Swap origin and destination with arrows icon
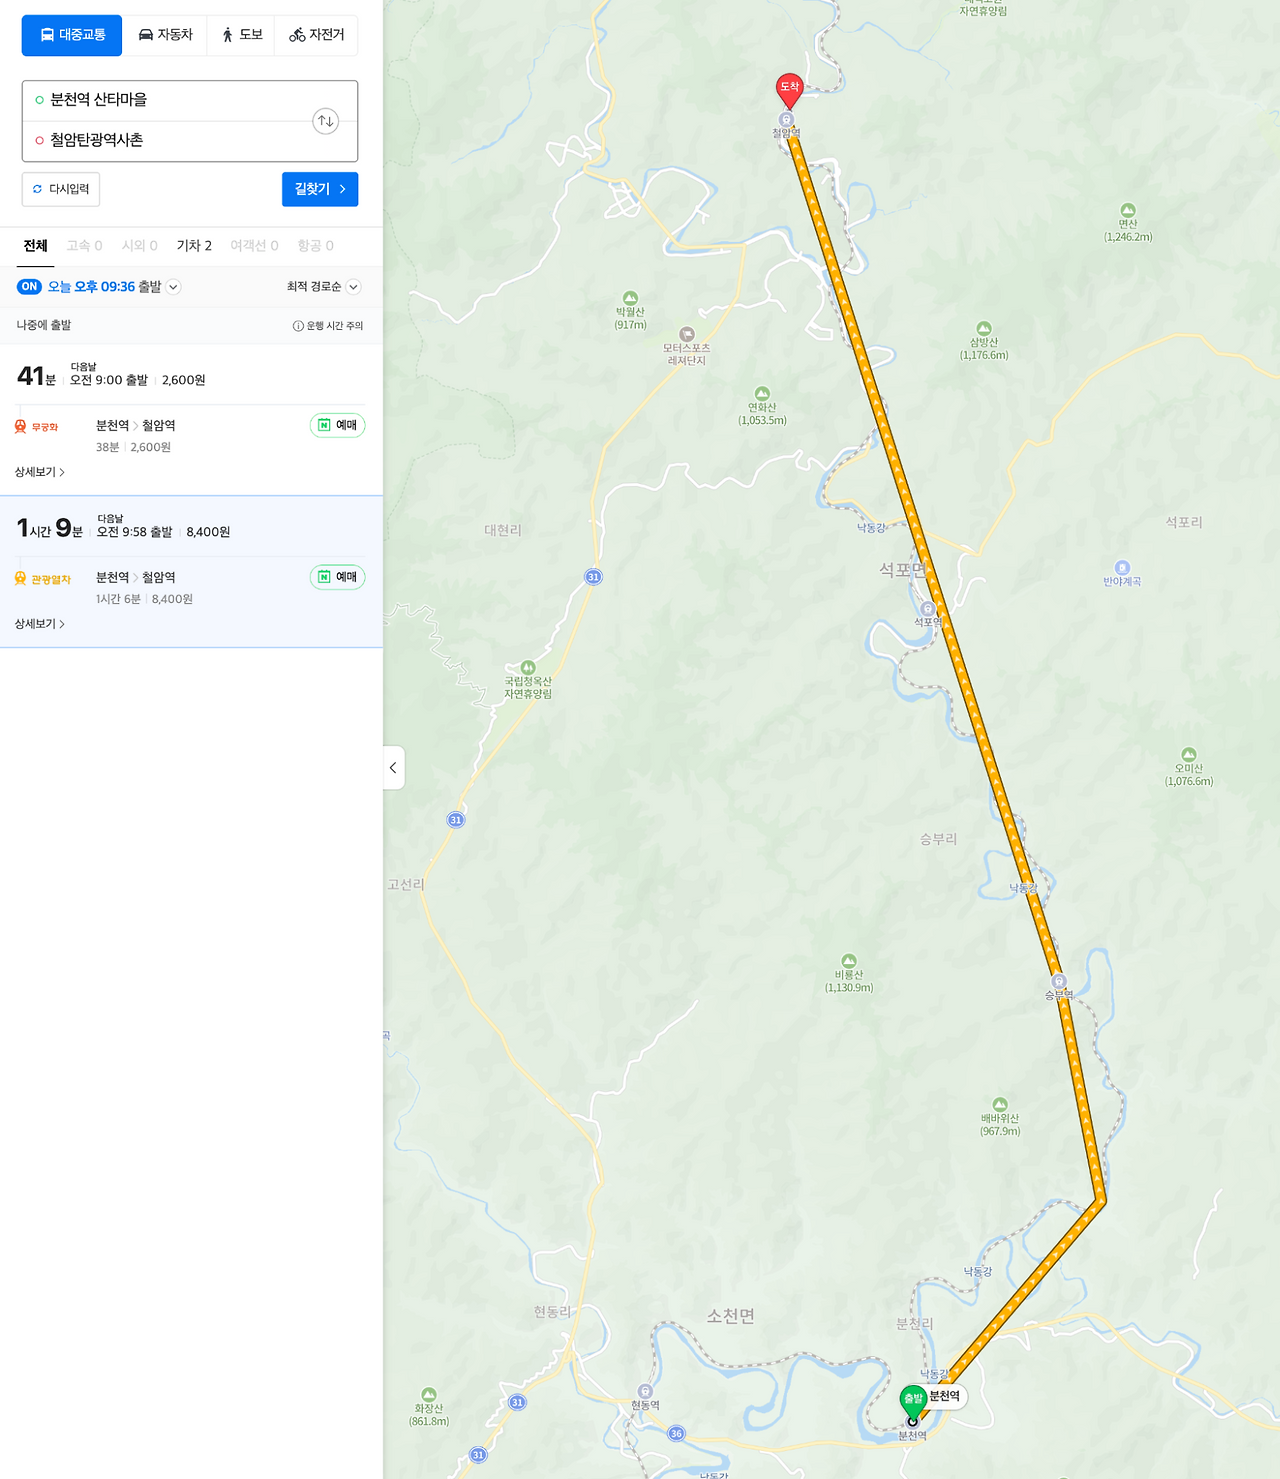Screen dimensions: 1280x1479 pos(325,121)
